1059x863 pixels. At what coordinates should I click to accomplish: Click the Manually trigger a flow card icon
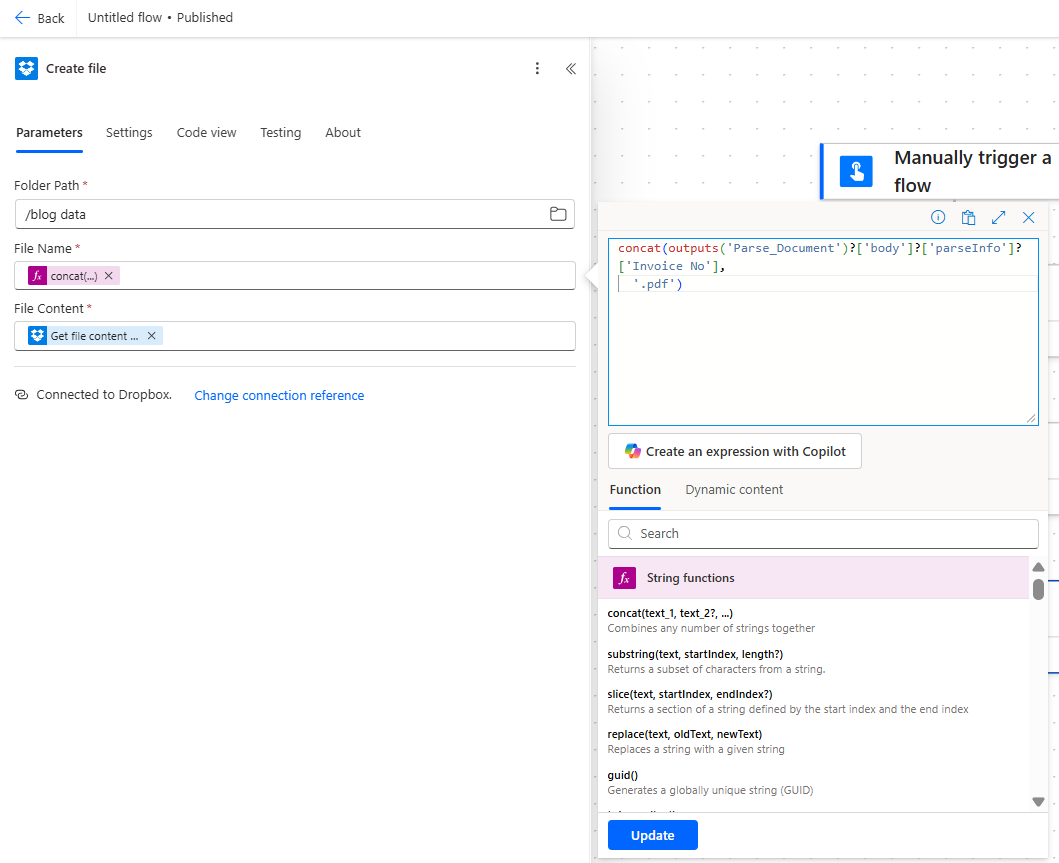pyautogui.click(x=856, y=170)
